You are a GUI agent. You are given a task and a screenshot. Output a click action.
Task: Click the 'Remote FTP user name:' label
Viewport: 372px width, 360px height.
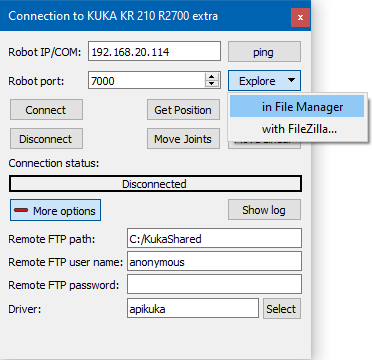click(66, 262)
